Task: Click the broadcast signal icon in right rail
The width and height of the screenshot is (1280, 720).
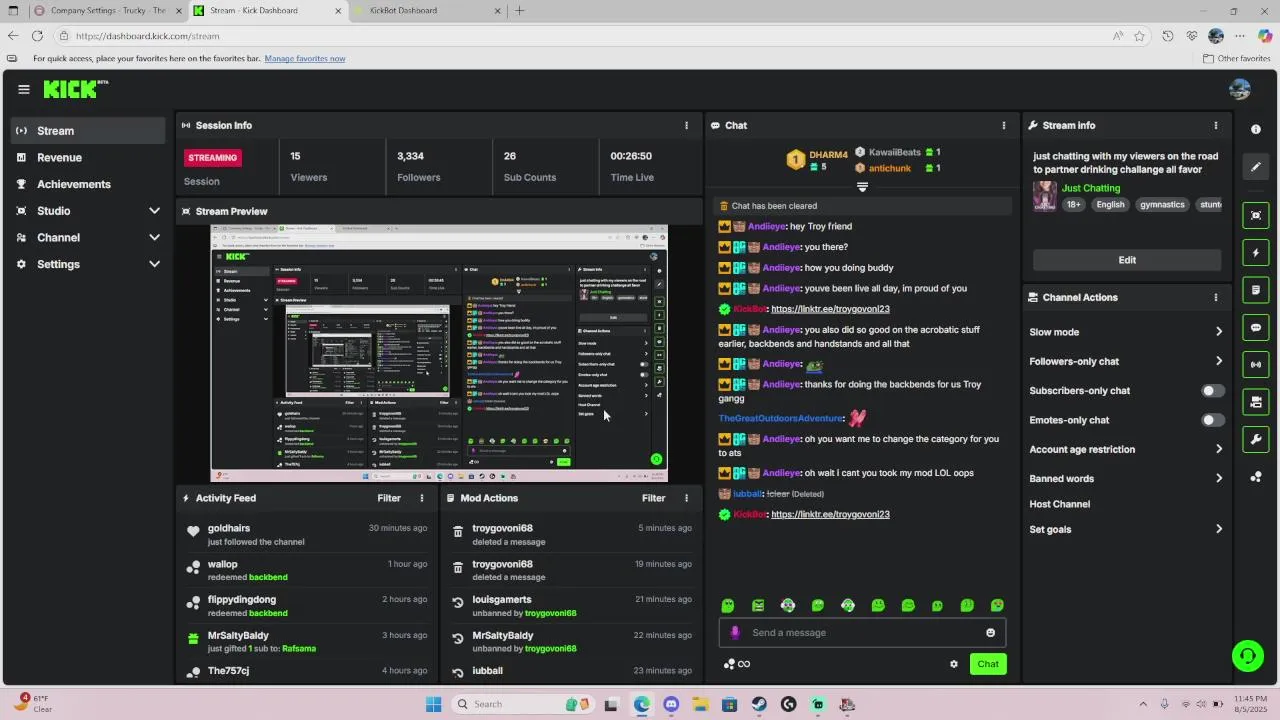Action: tap(1256, 364)
